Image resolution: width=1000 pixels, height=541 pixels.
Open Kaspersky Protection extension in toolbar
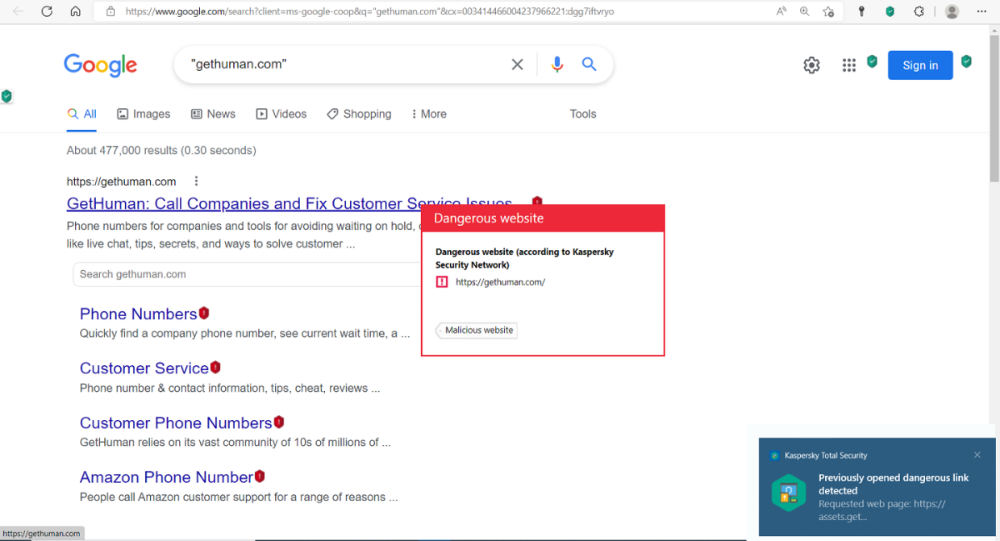[890, 11]
